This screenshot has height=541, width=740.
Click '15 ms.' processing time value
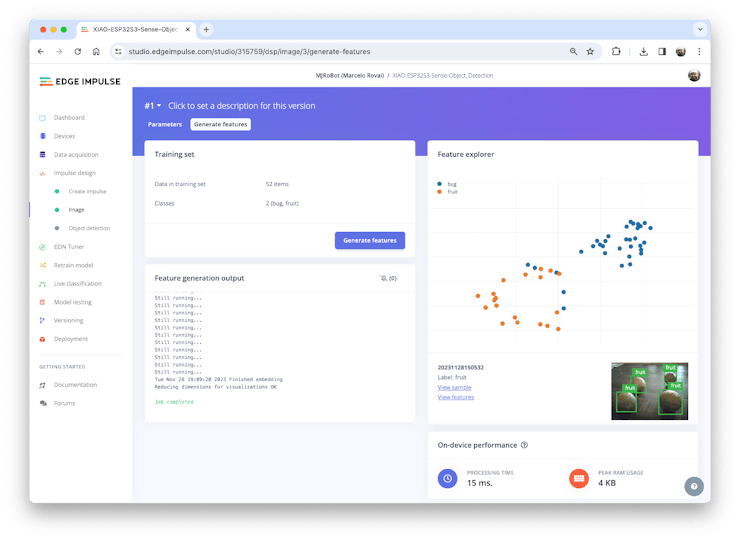pos(479,483)
